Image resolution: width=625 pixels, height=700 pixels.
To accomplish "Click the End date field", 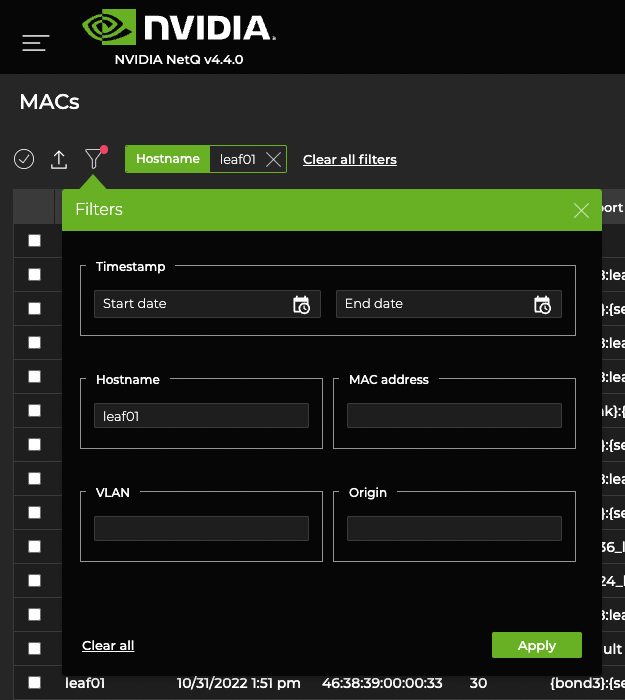I will pyautogui.click(x=449, y=304).
